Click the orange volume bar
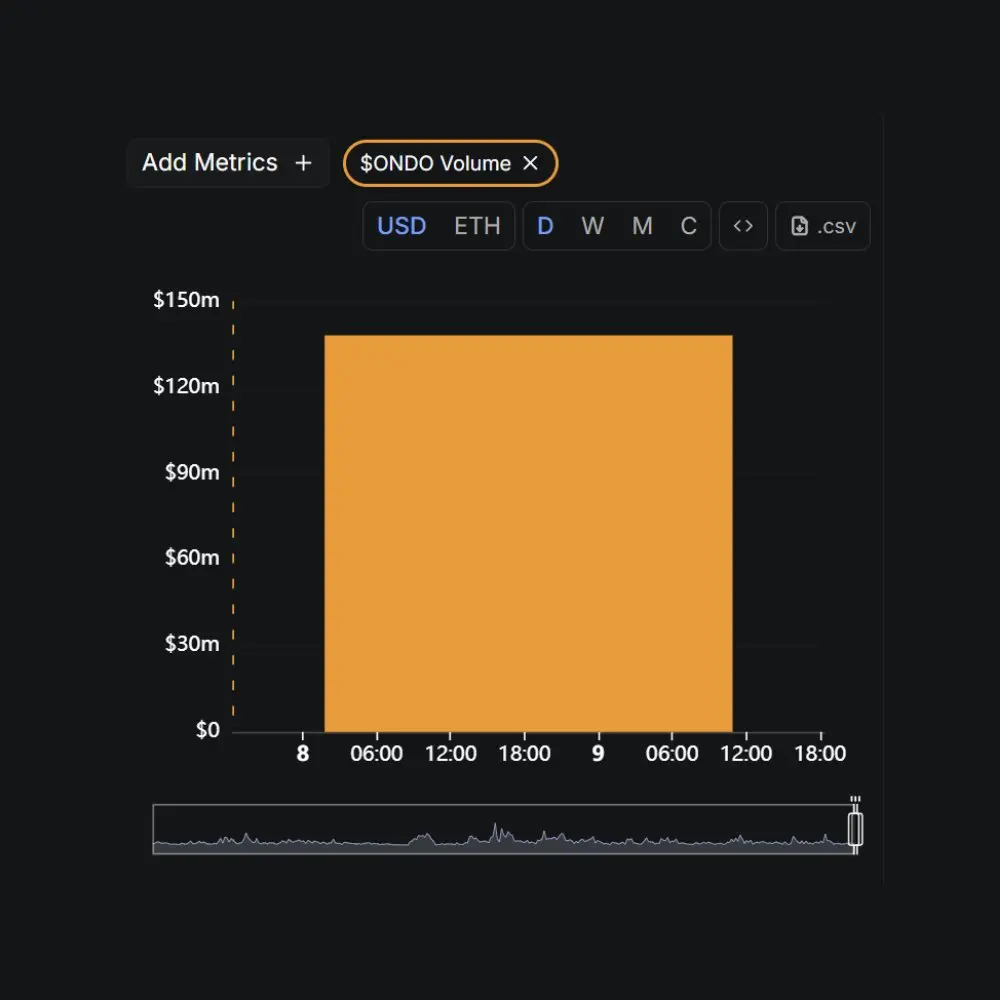The image size is (1000, 1000). [x=528, y=533]
